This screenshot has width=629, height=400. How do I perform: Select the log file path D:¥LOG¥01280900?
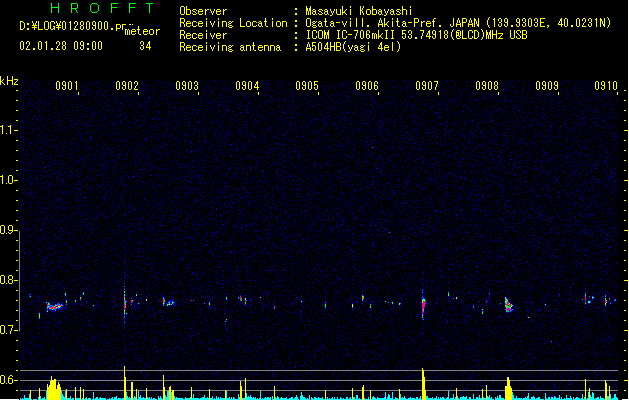pos(72,26)
